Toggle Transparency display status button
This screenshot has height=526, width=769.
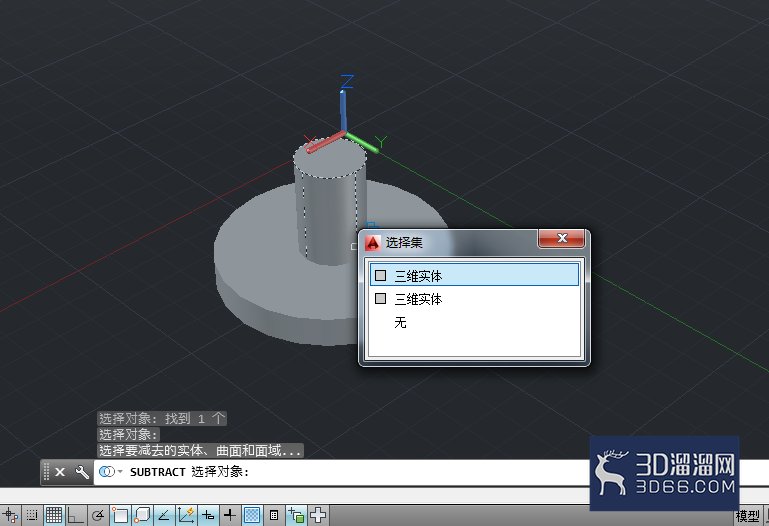[x=252, y=515]
